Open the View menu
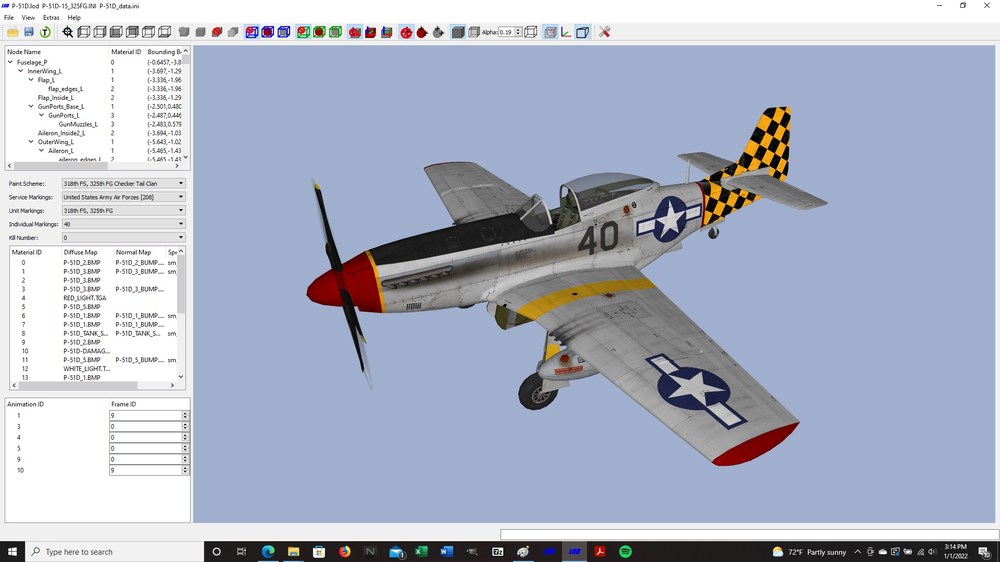Screen dimensions: 1000x562 click(28, 18)
